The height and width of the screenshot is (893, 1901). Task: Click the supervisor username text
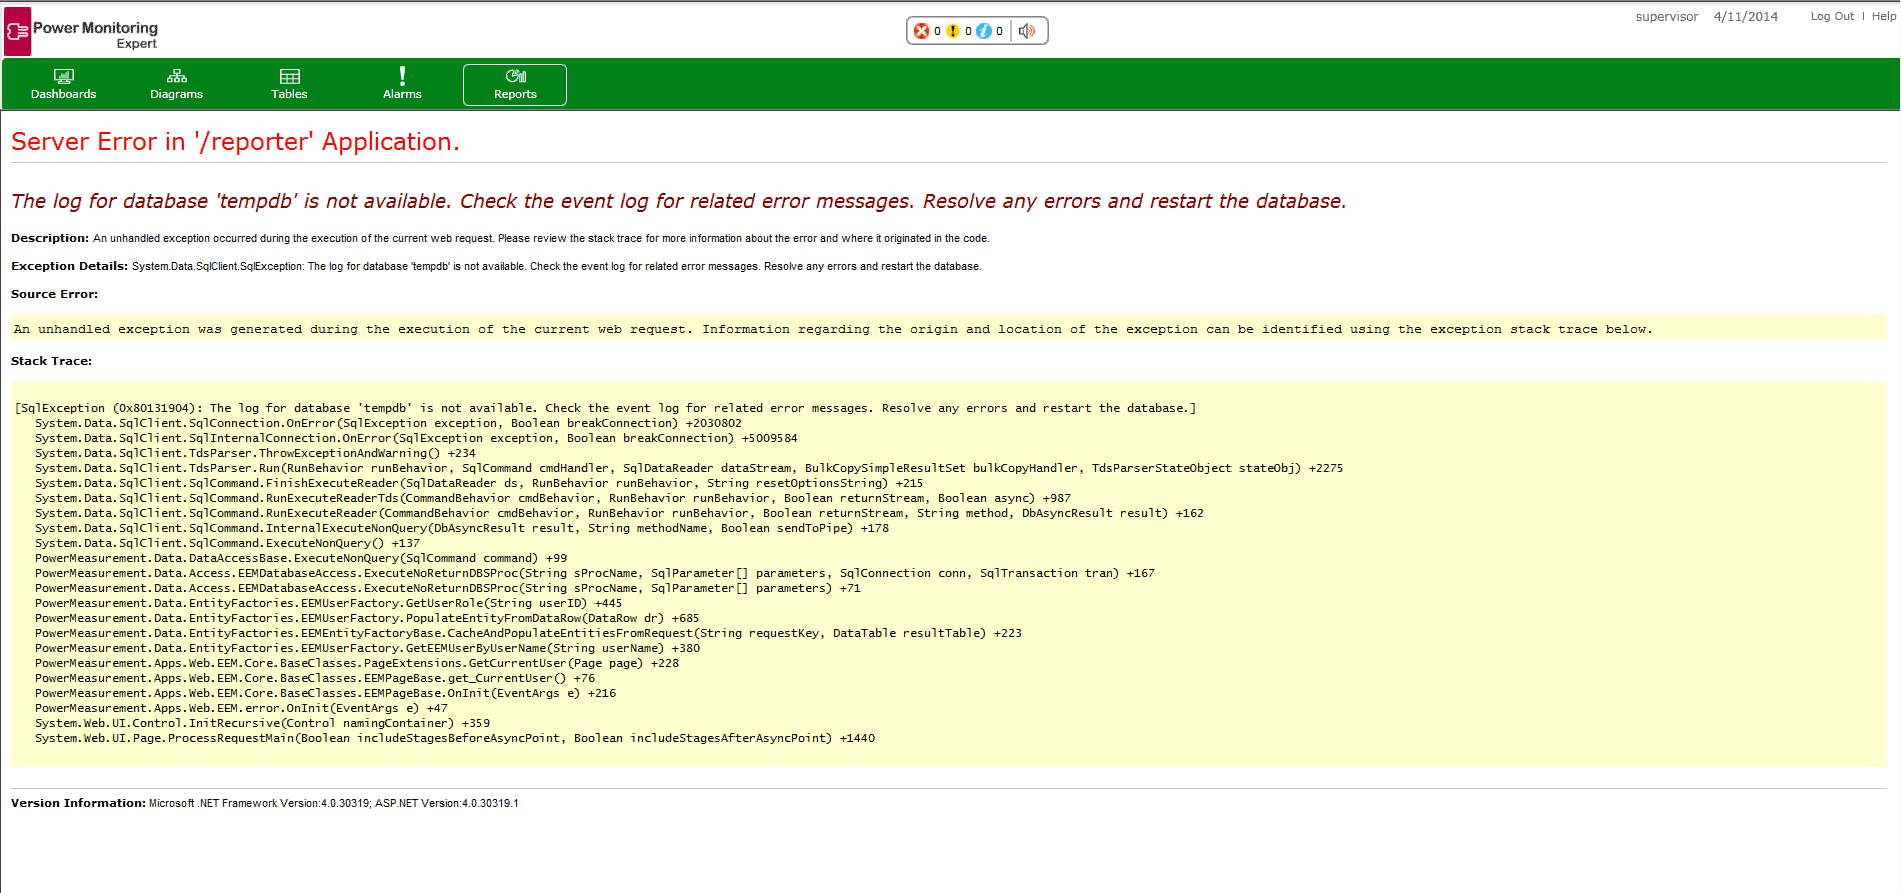[x=1667, y=17]
